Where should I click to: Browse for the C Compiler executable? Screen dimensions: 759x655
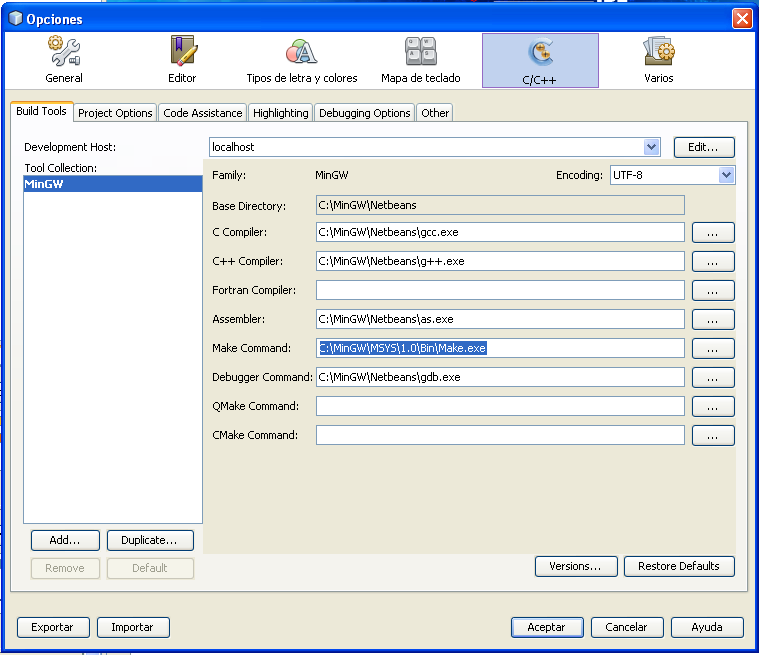713,232
